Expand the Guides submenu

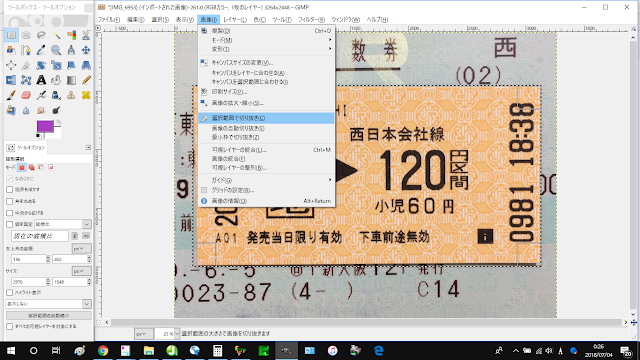[266, 180]
